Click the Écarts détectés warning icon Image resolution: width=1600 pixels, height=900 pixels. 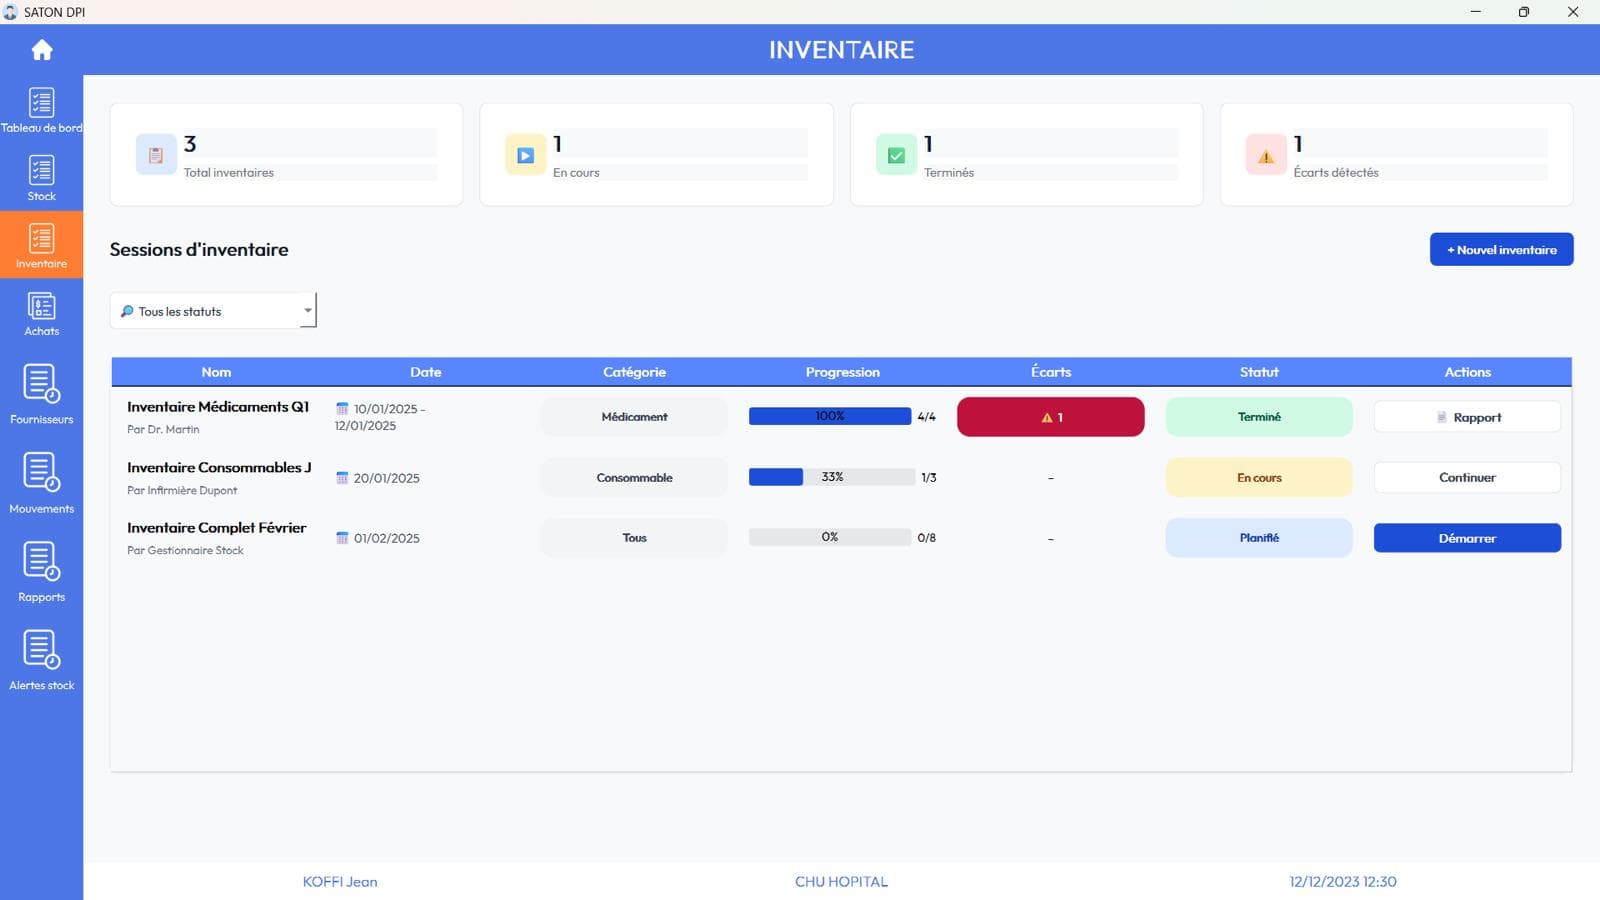point(1266,155)
